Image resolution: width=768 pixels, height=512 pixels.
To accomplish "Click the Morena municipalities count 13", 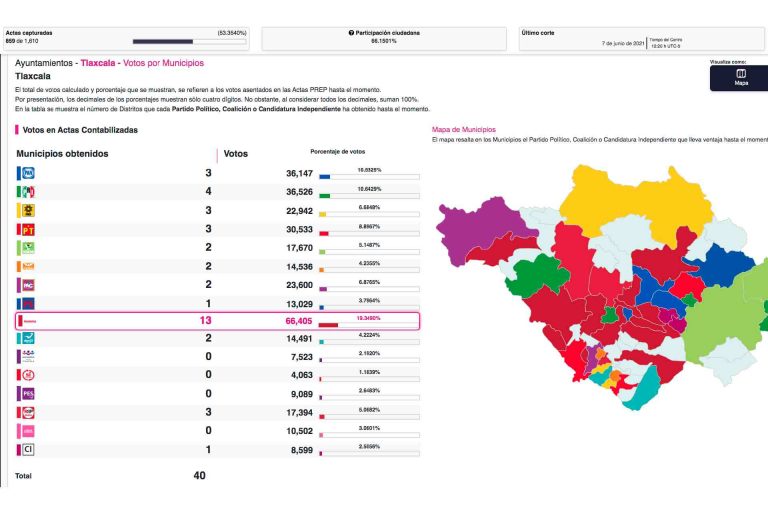I will coord(205,320).
